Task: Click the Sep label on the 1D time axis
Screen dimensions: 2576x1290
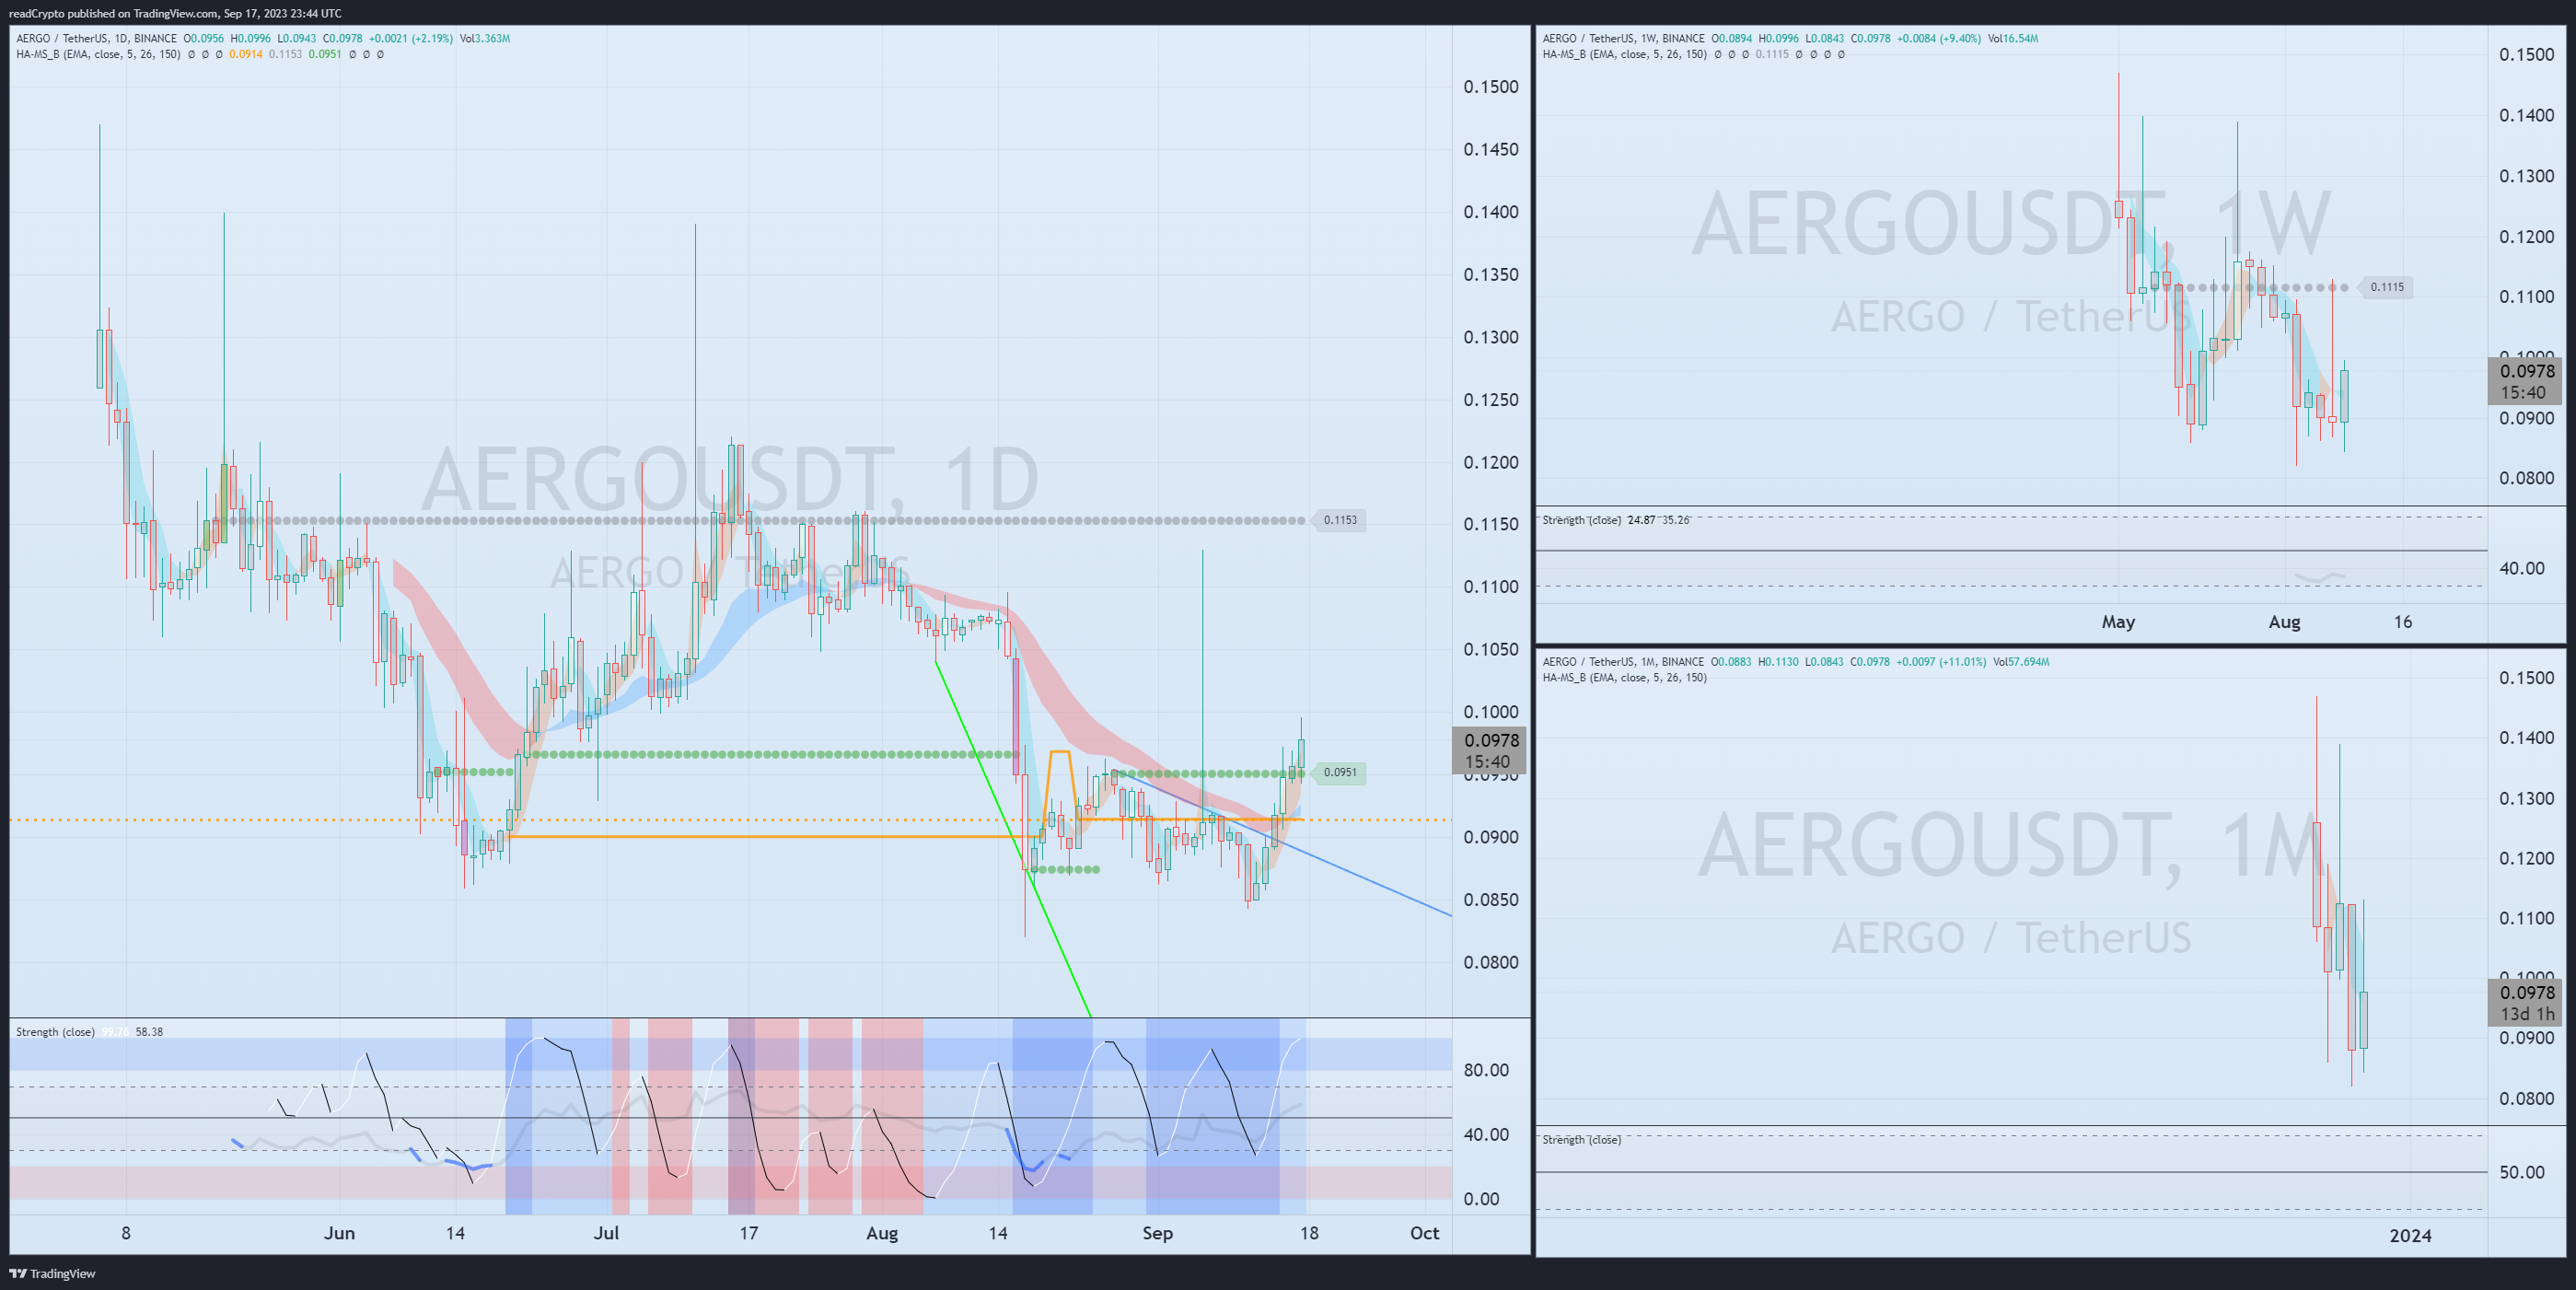Action: [1157, 1233]
